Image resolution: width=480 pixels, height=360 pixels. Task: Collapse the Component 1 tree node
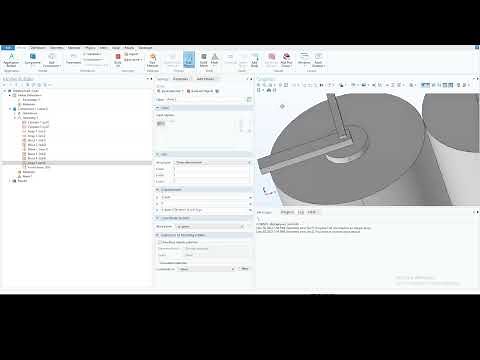tap(10, 109)
